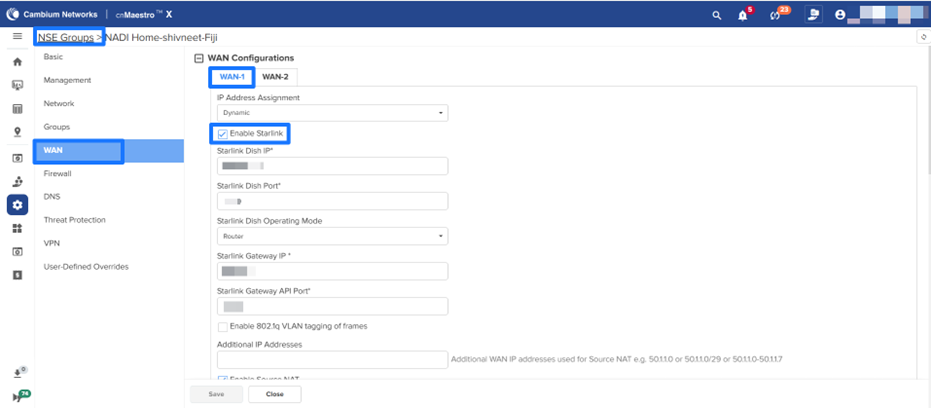Open the IP Address Assignment dropdown
The width and height of the screenshot is (931, 408).
331,113
